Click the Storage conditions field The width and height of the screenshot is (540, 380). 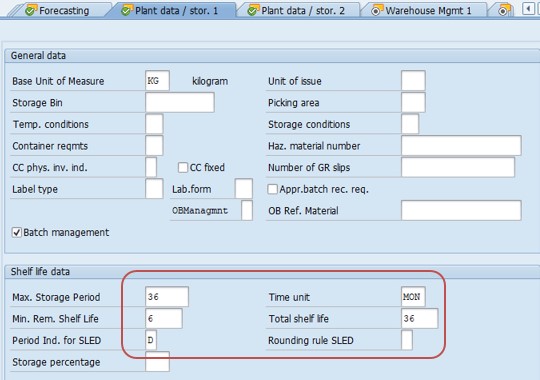pyautogui.click(x=410, y=124)
